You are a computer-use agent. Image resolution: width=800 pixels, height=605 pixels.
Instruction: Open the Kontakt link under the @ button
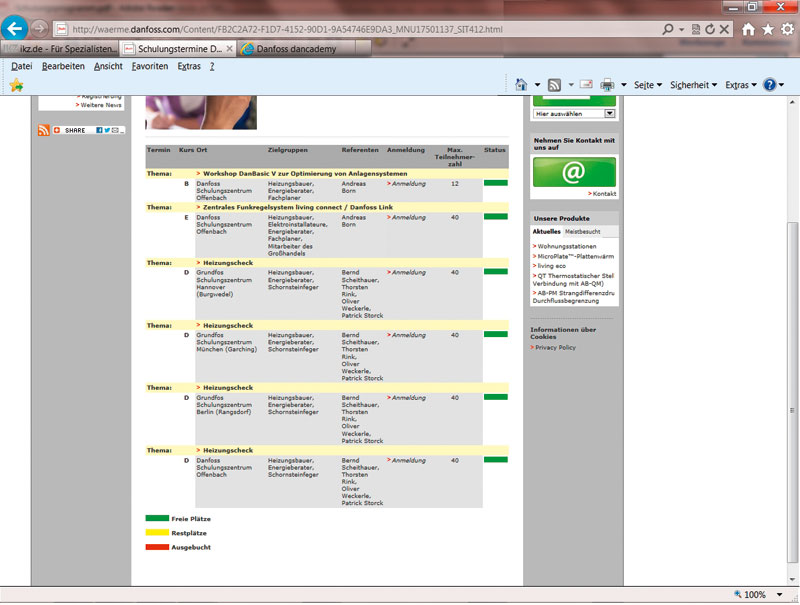point(603,194)
